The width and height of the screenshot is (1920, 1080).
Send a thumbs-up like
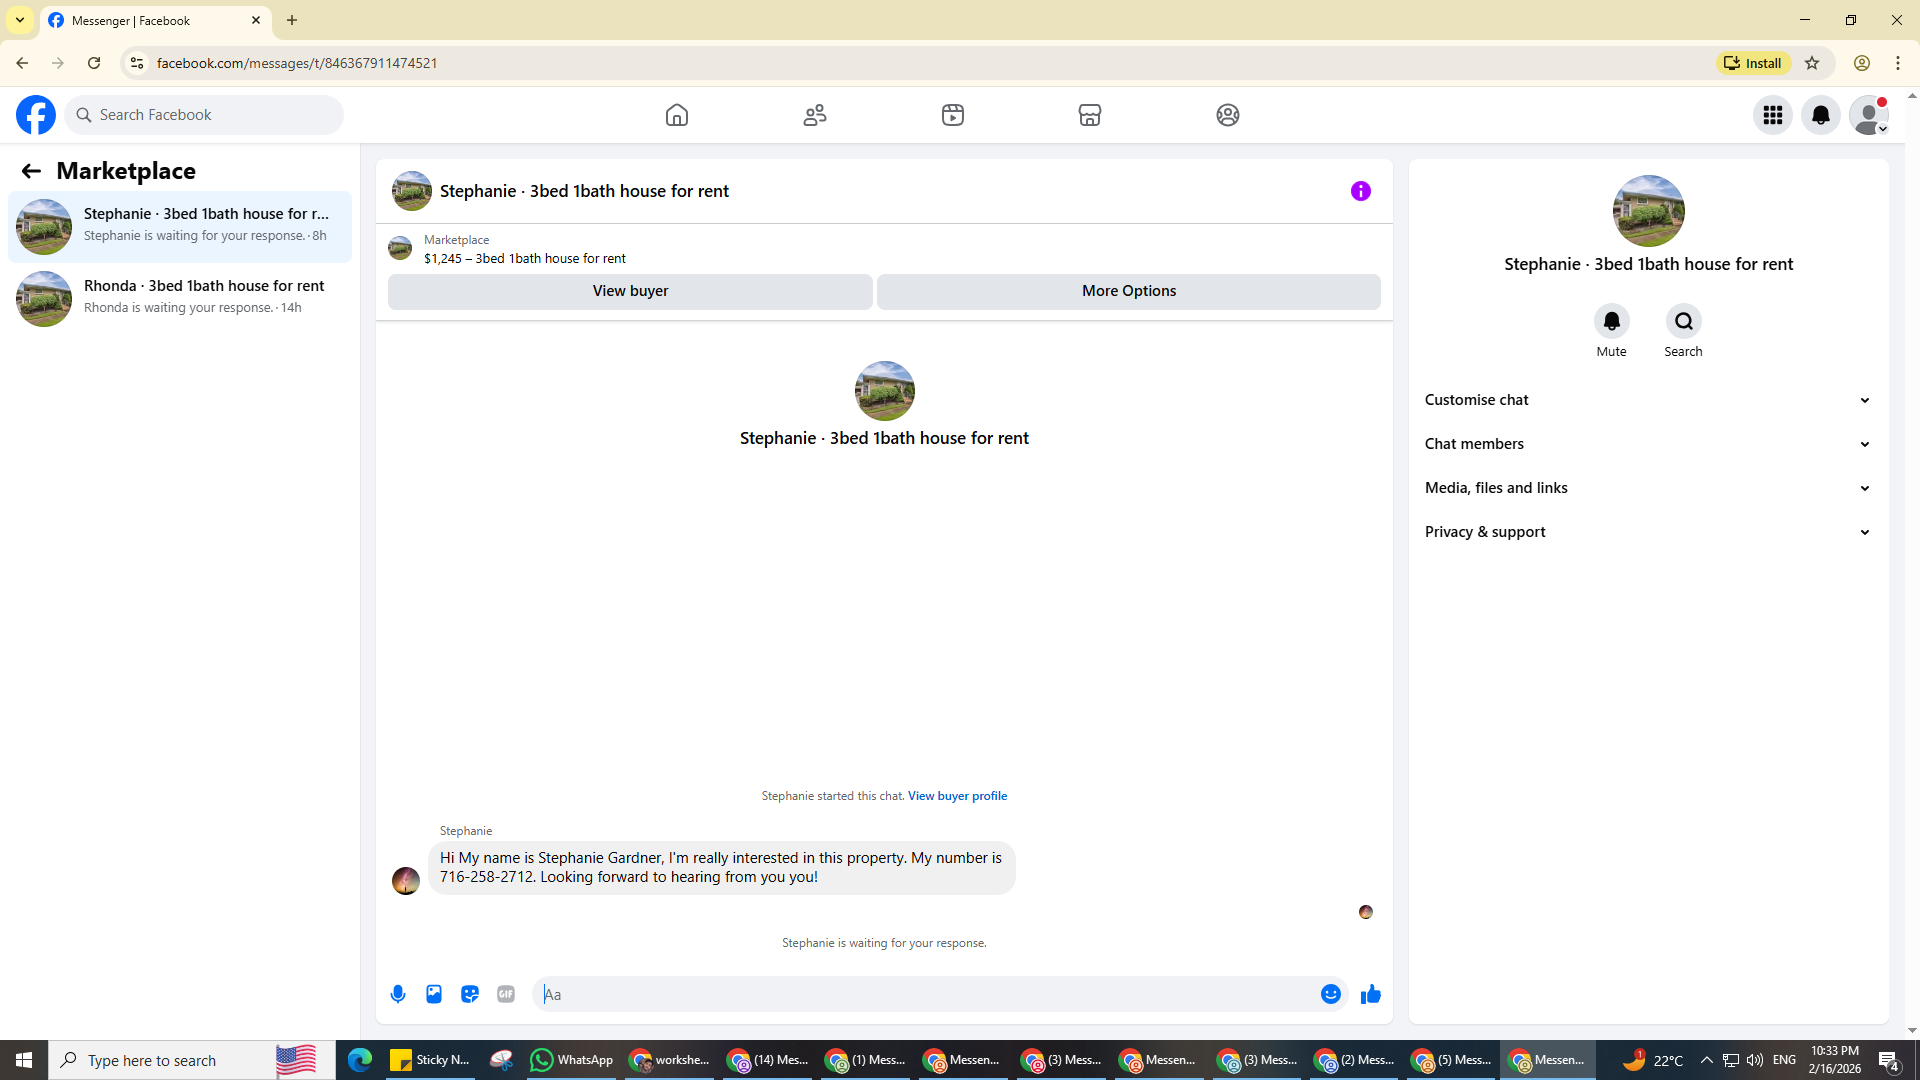click(1370, 994)
